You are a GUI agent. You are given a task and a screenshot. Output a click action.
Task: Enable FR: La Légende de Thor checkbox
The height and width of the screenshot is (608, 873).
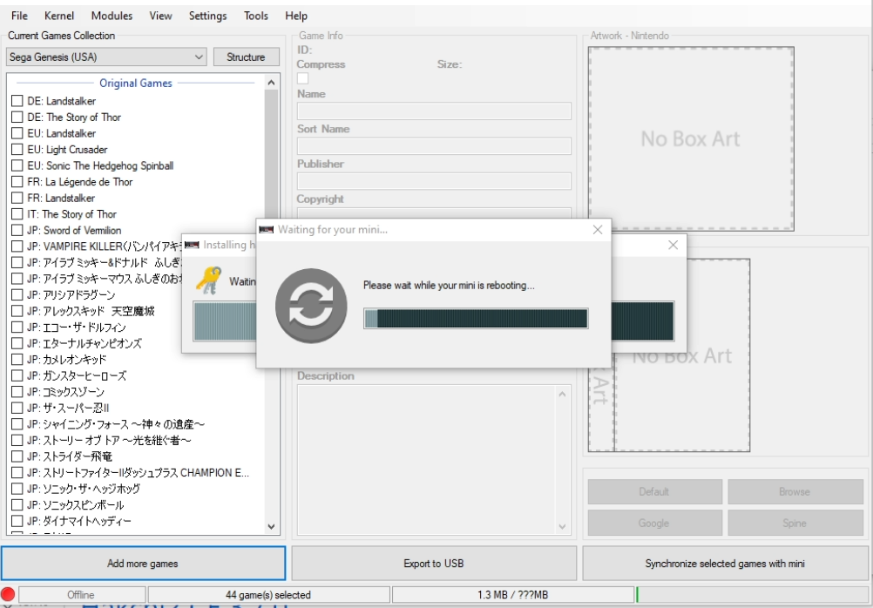(17, 182)
